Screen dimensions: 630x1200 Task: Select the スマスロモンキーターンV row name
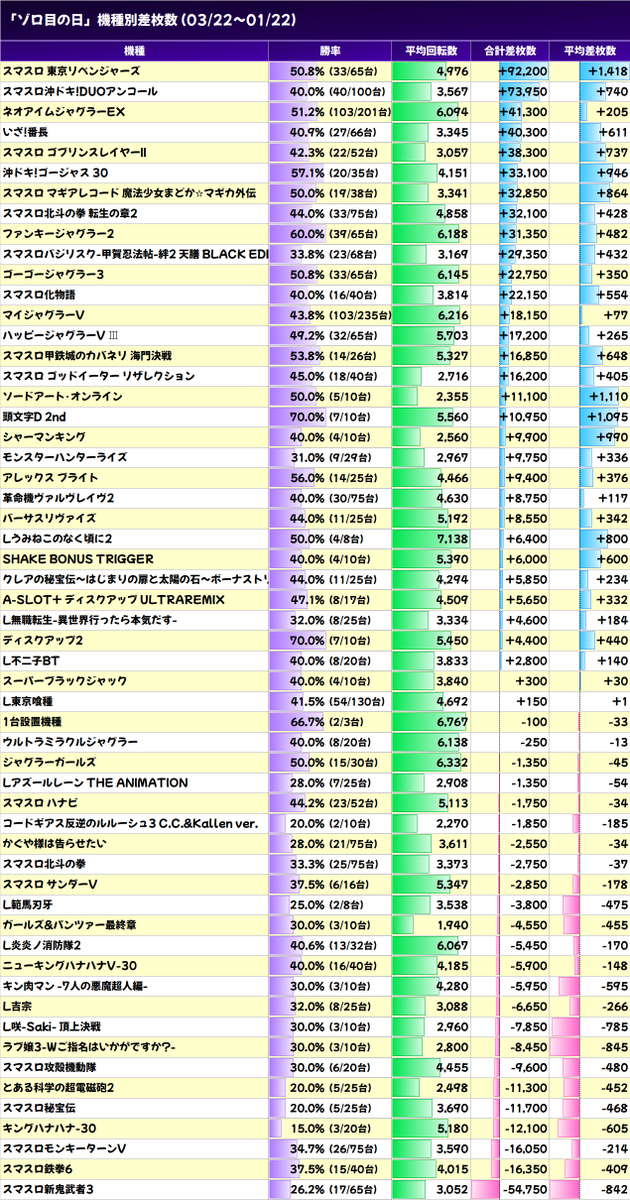tap(65, 1149)
